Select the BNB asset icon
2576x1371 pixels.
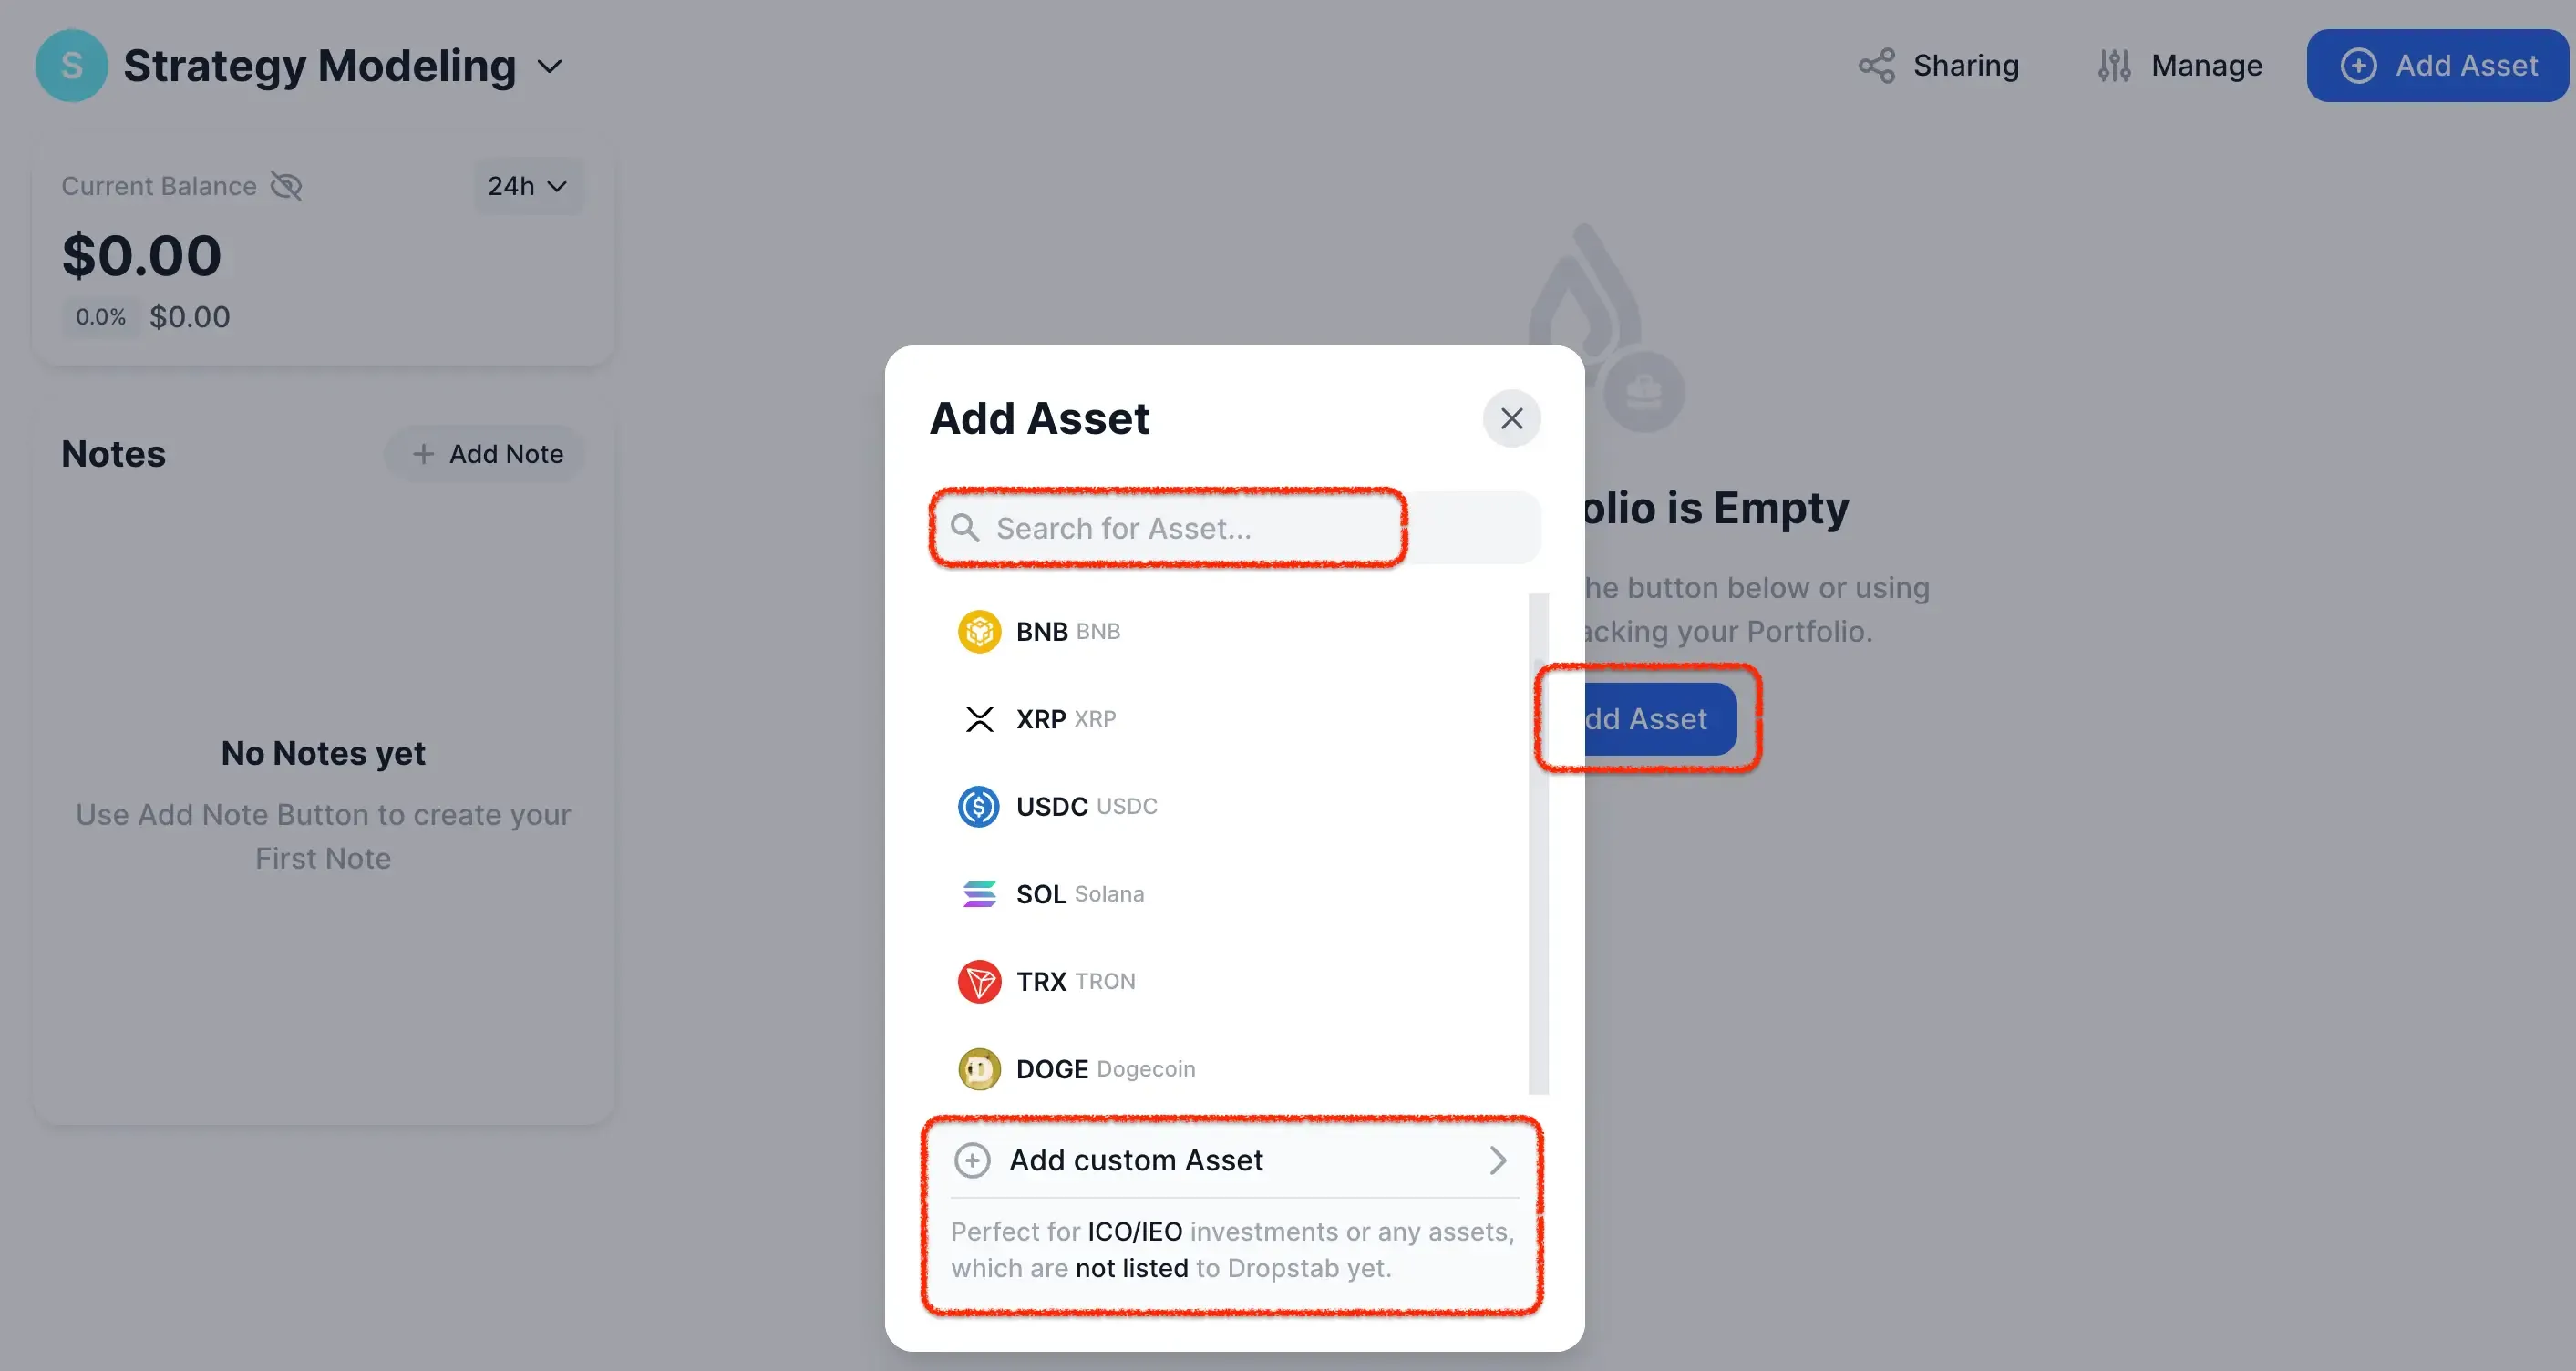click(978, 631)
